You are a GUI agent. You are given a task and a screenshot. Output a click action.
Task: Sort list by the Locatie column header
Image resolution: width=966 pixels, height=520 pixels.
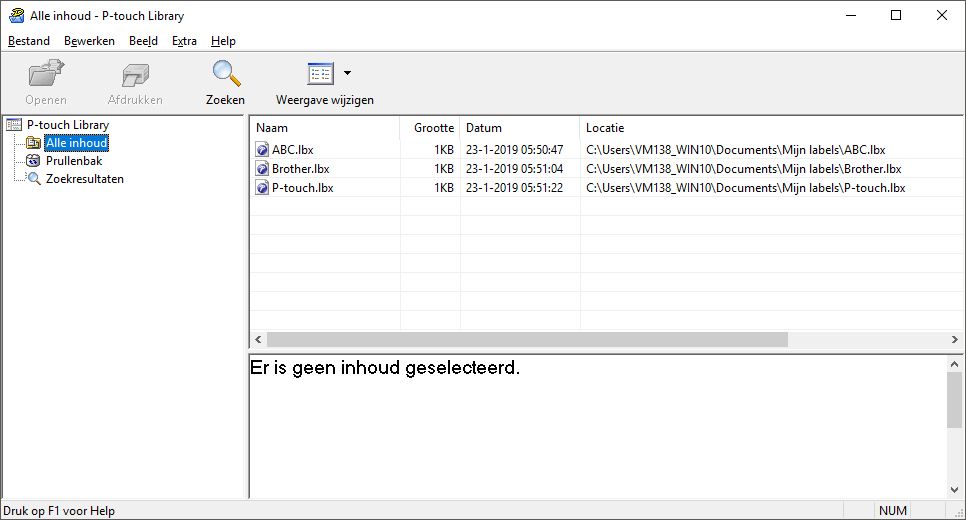[771, 128]
